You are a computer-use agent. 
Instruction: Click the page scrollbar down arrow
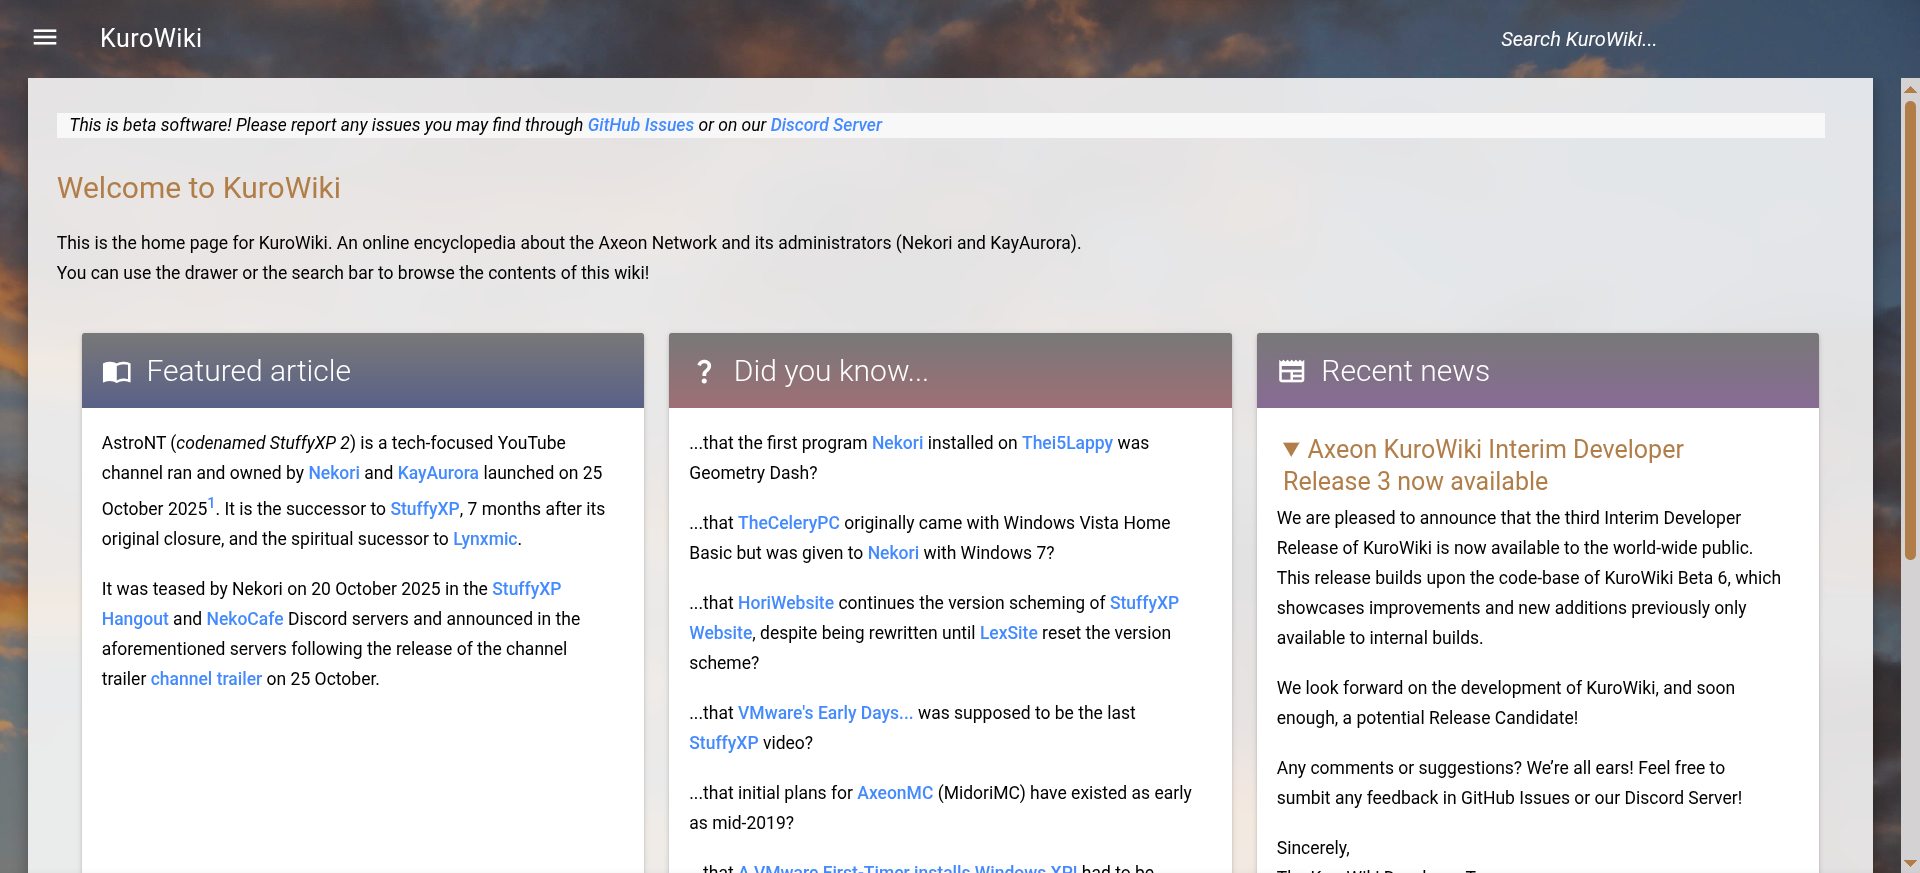tap(1910, 863)
